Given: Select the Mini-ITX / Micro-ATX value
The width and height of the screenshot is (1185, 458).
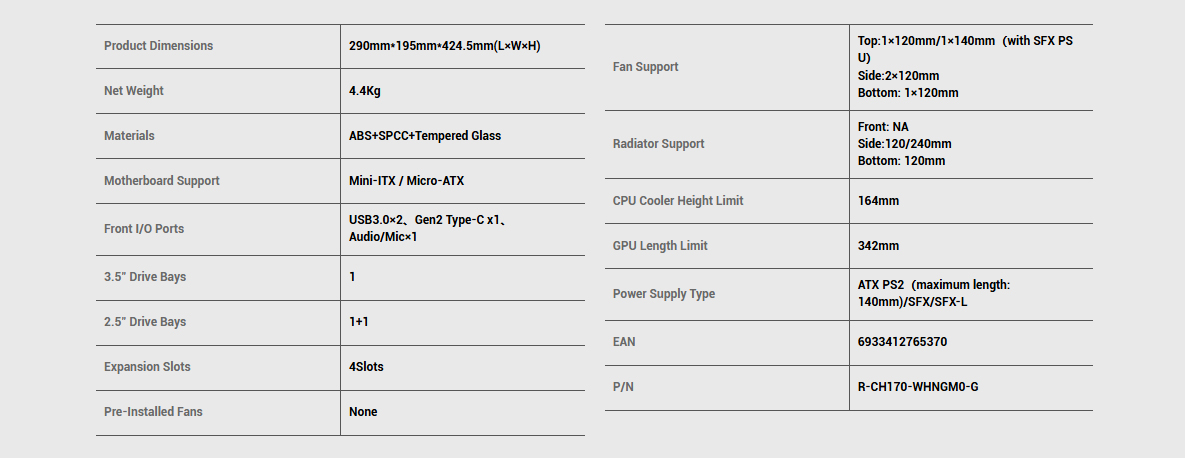Looking at the screenshot, I should (407, 181).
